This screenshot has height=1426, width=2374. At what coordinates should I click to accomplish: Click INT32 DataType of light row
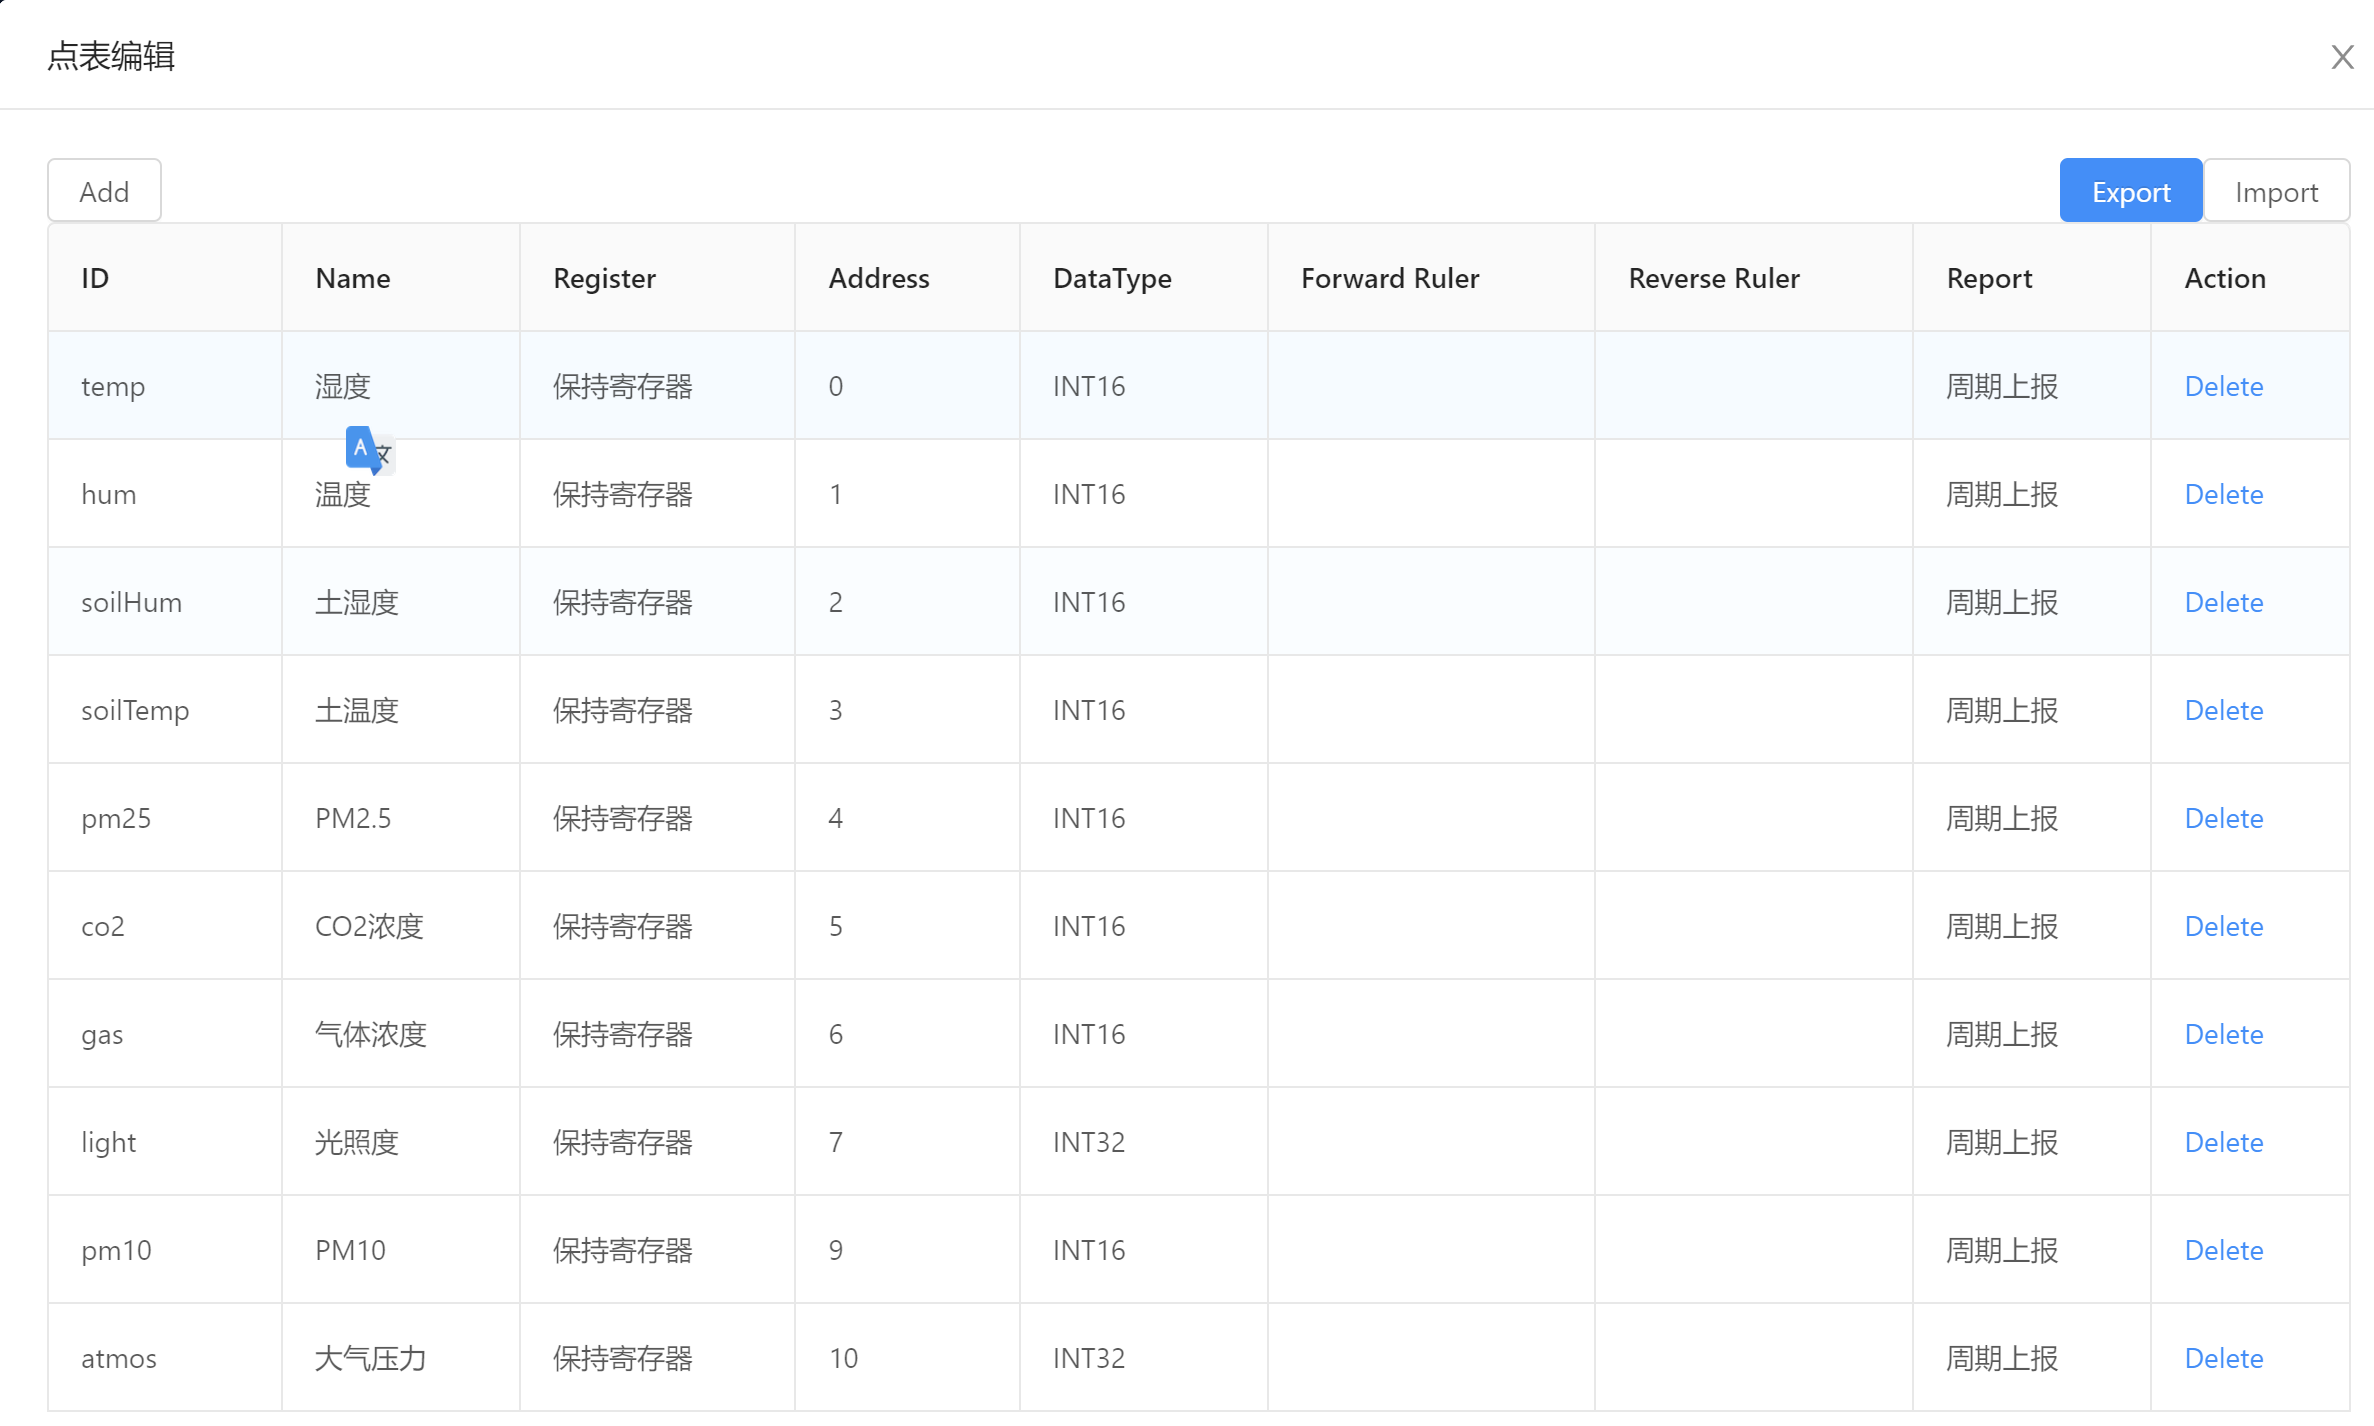1088,1142
